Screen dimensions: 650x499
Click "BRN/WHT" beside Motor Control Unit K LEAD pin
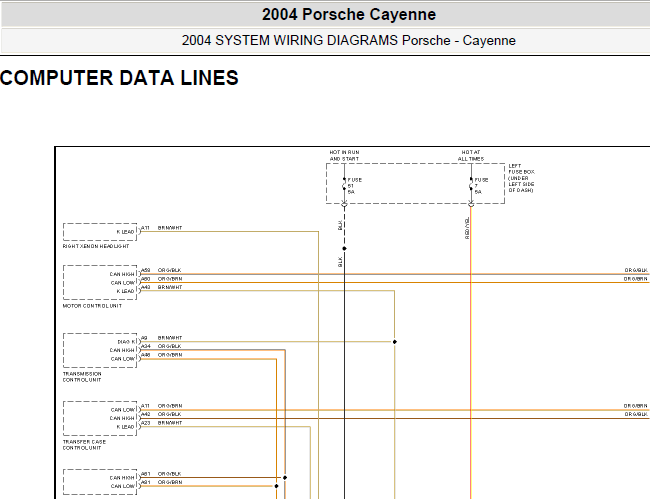click(170, 287)
